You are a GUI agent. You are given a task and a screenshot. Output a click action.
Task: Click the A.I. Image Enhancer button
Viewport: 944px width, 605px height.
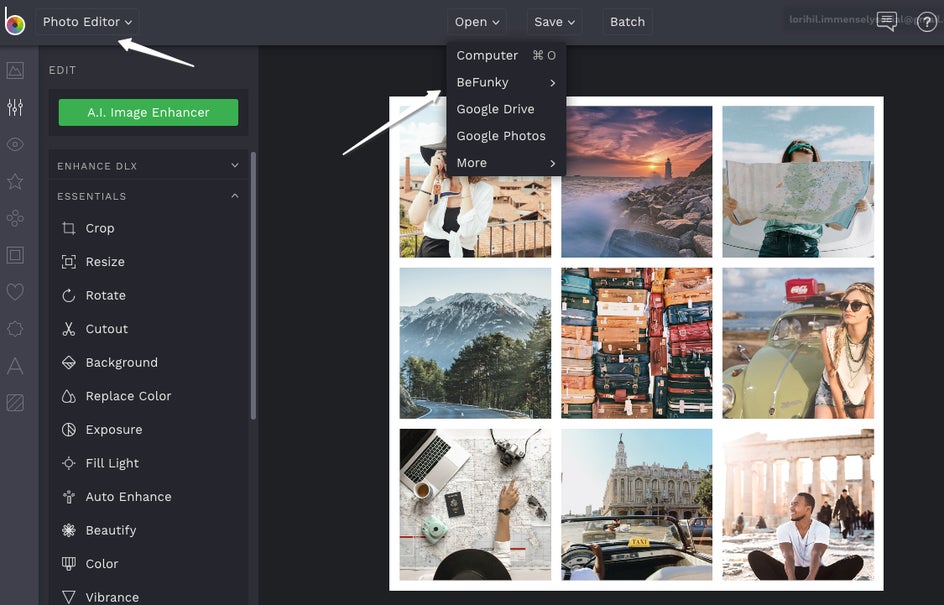[x=148, y=113]
